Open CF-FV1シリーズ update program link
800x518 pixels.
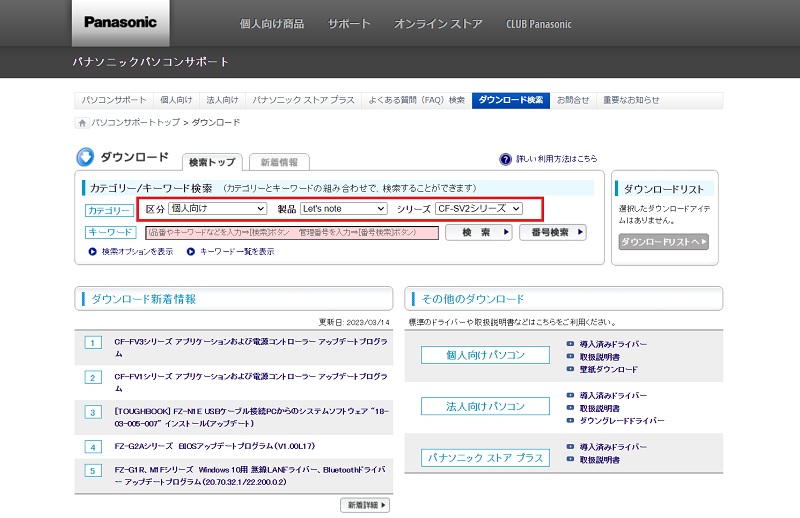tap(251, 382)
